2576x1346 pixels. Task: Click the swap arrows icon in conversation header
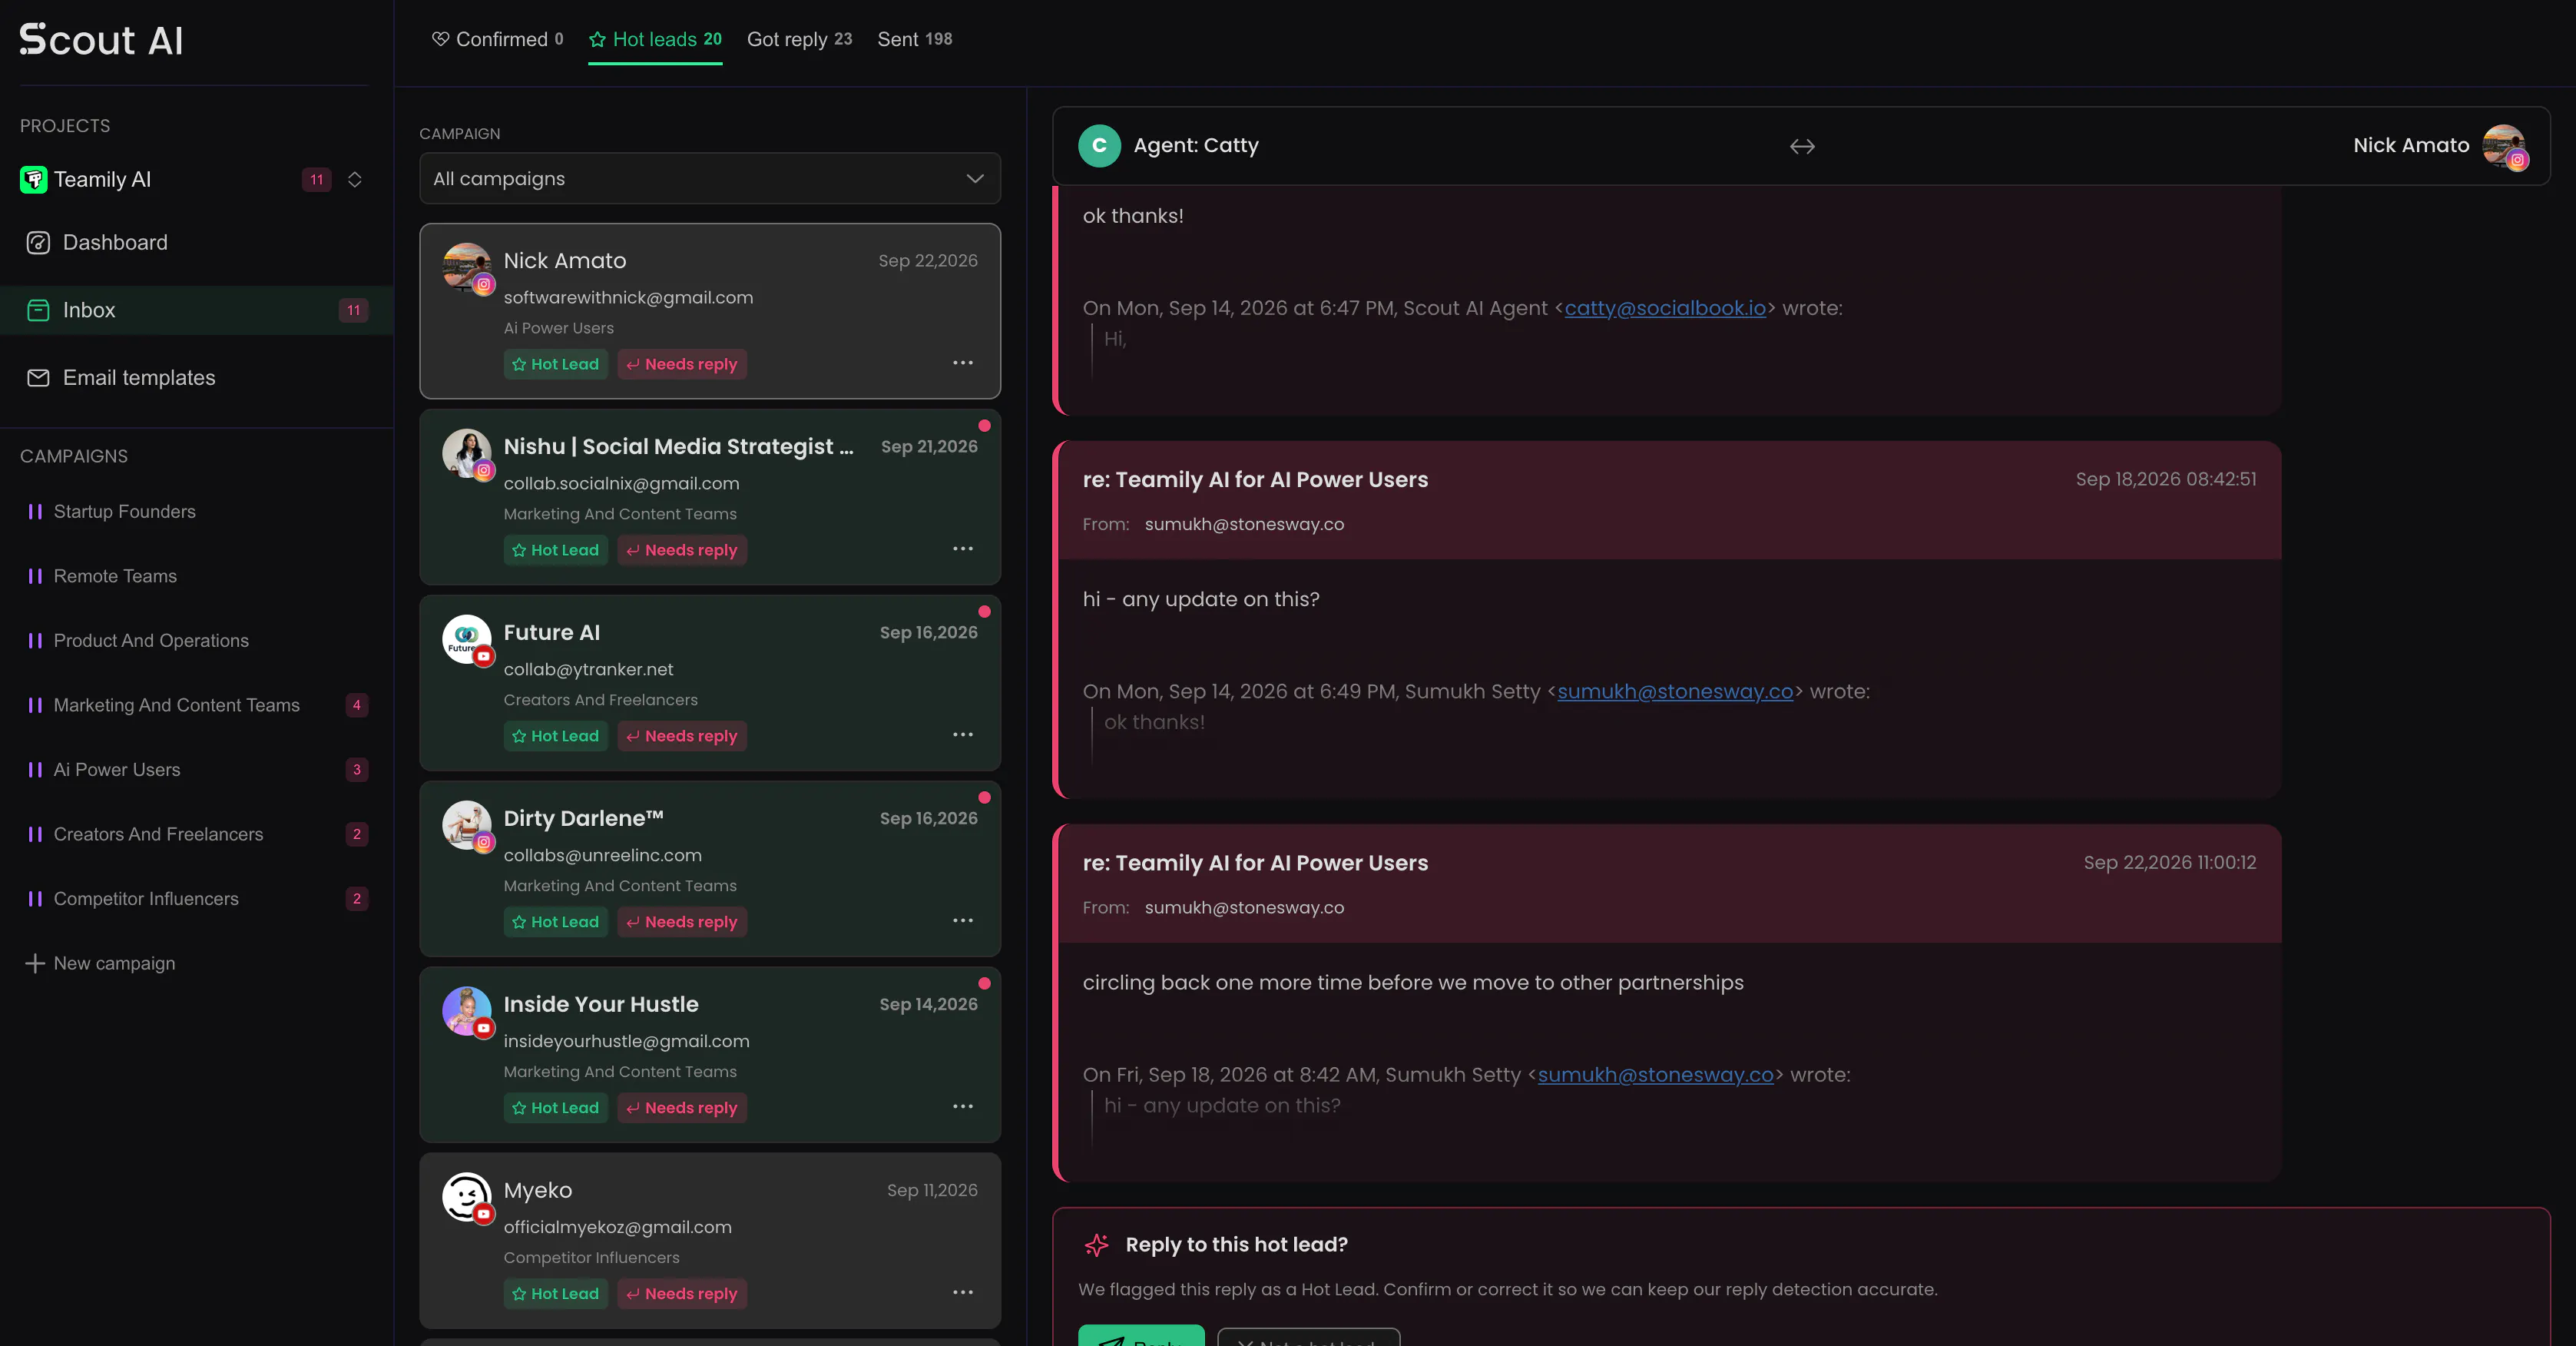click(1802, 147)
